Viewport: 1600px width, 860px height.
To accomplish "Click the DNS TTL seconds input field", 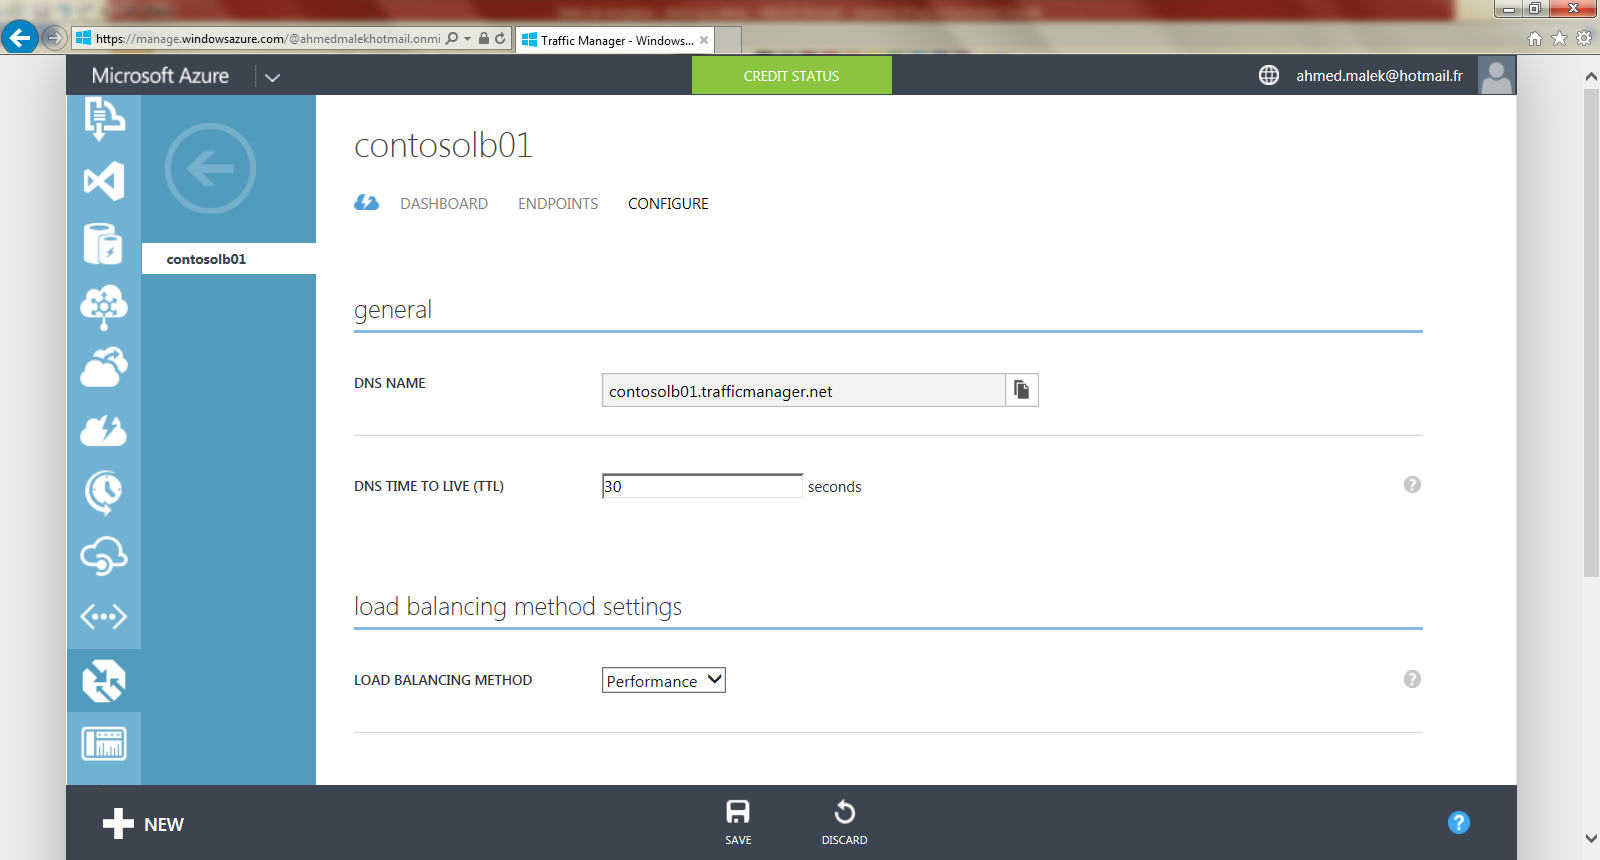I will tap(702, 486).
